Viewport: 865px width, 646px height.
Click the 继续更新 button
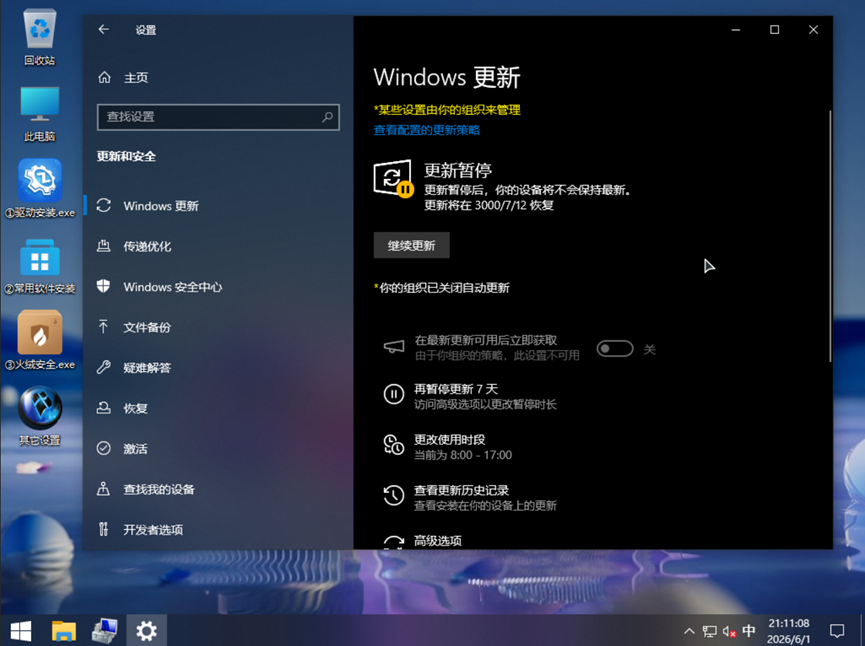pyautogui.click(x=412, y=245)
